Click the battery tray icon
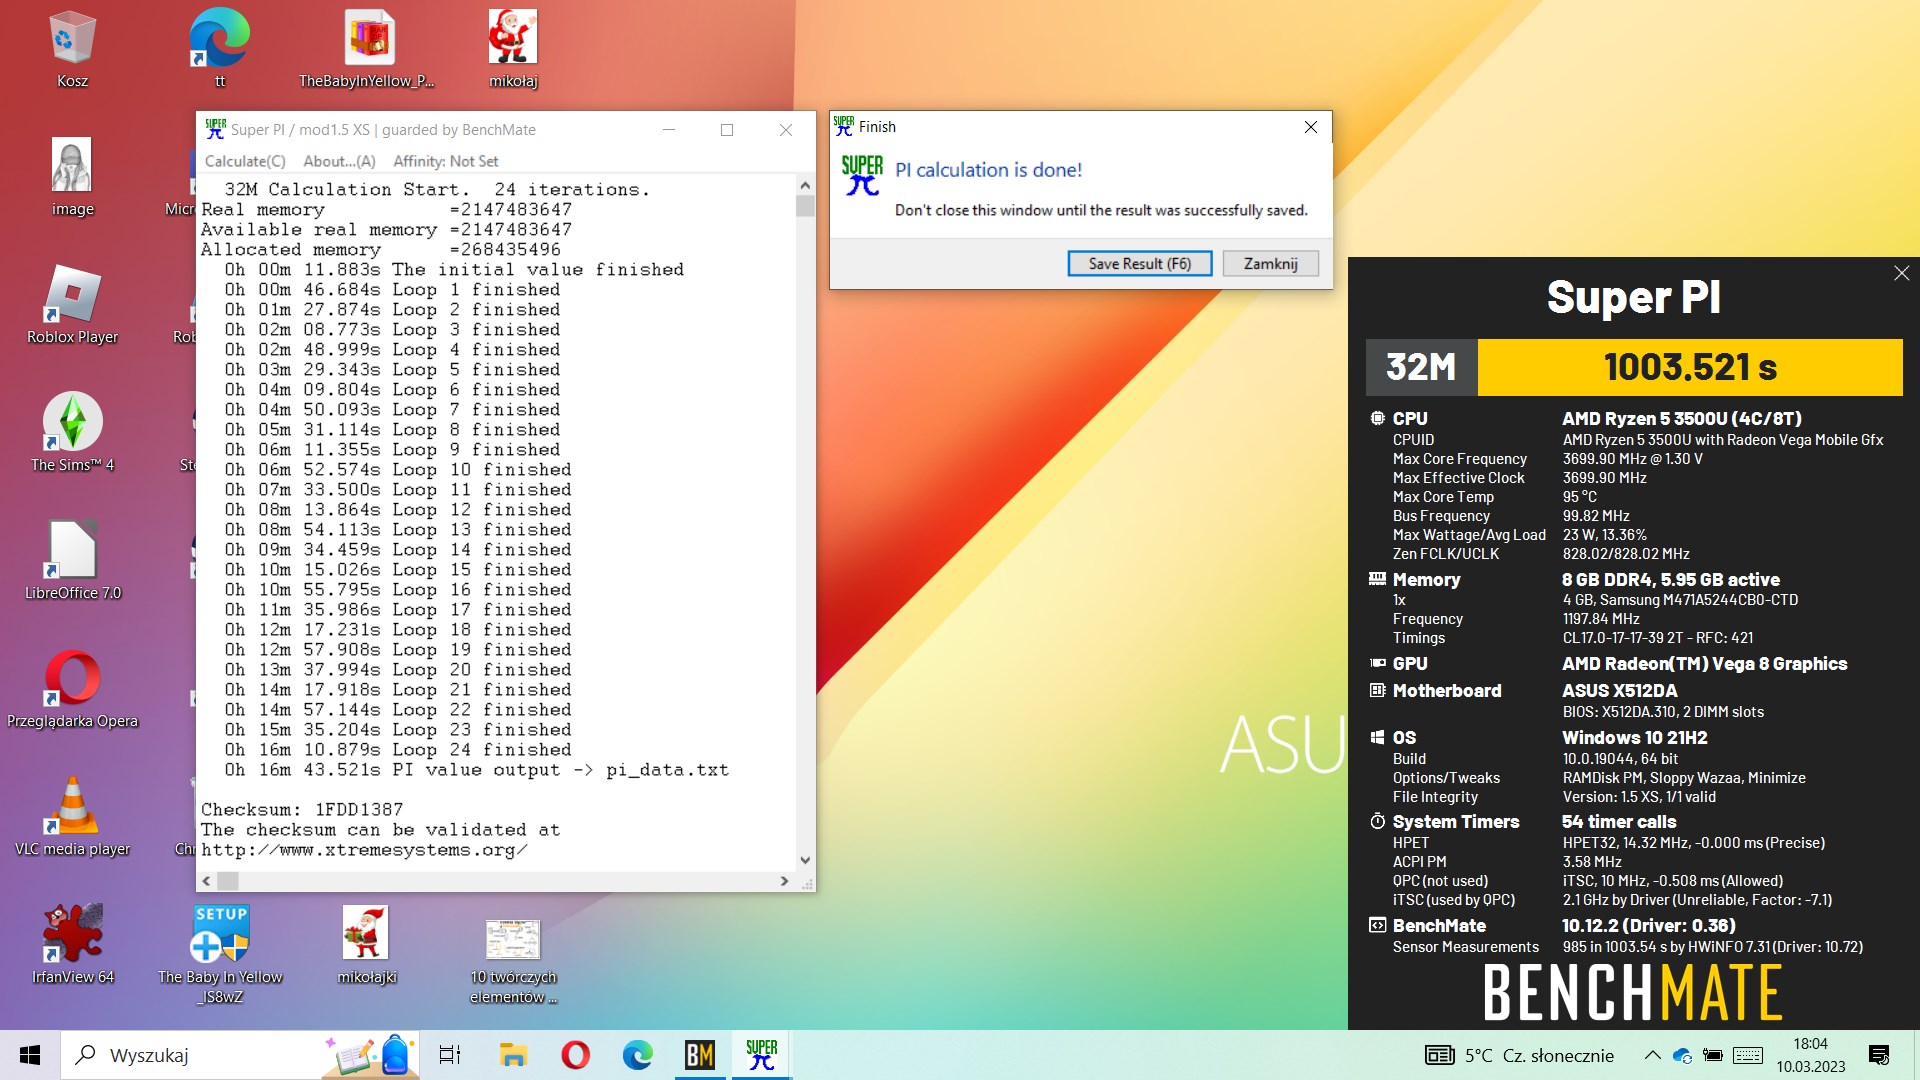1920x1080 pixels. (x=1713, y=1055)
